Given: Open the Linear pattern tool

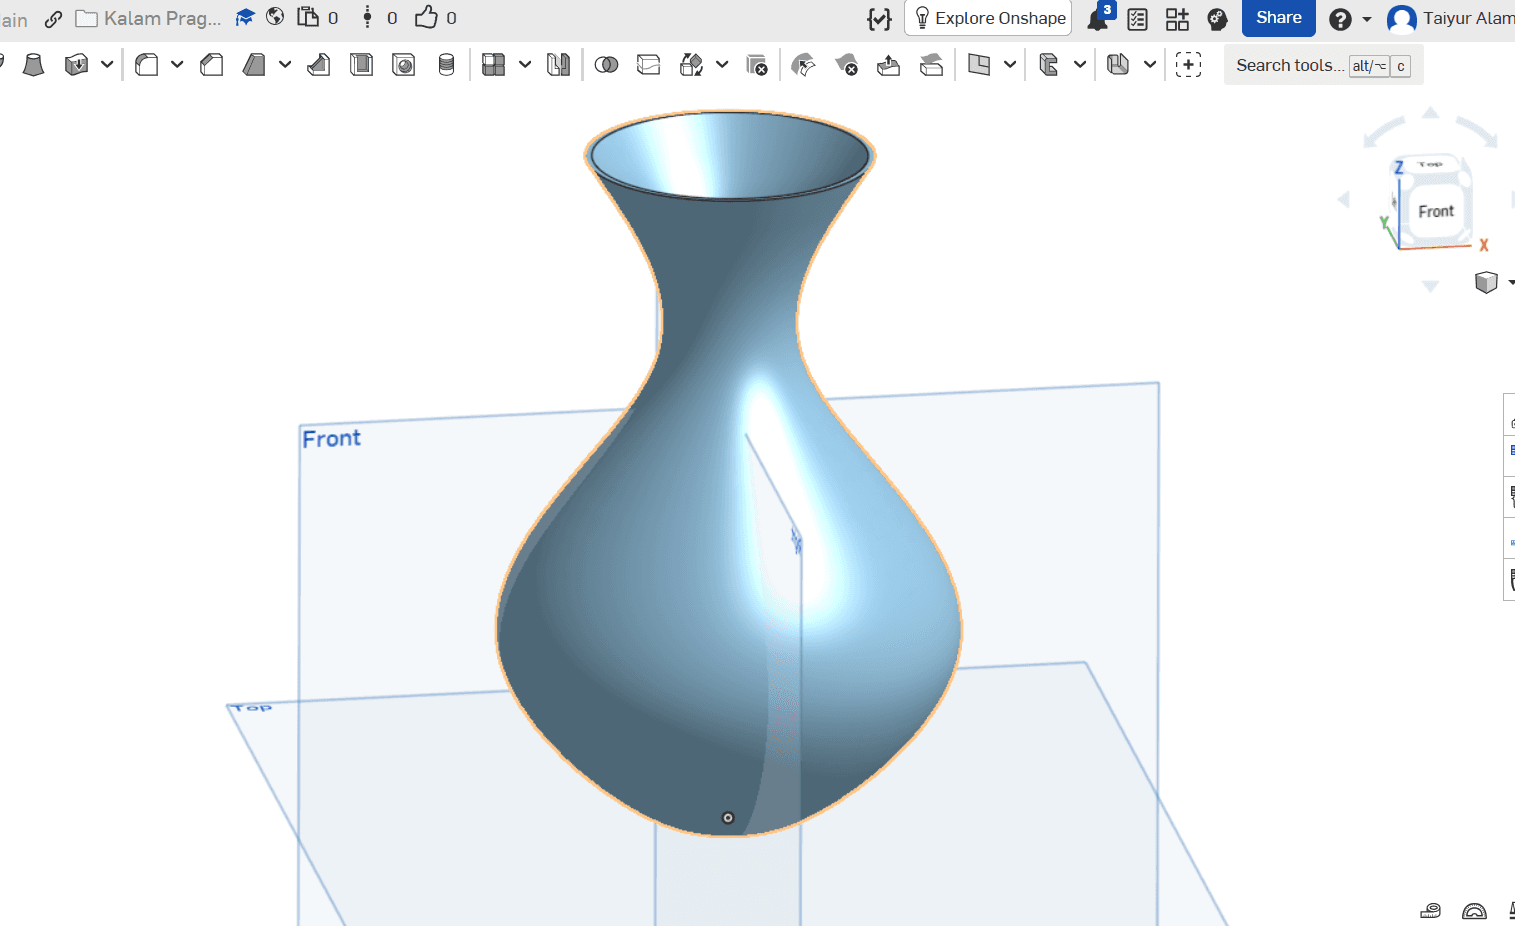Looking at the screenshot, I should tap(494, 65).
